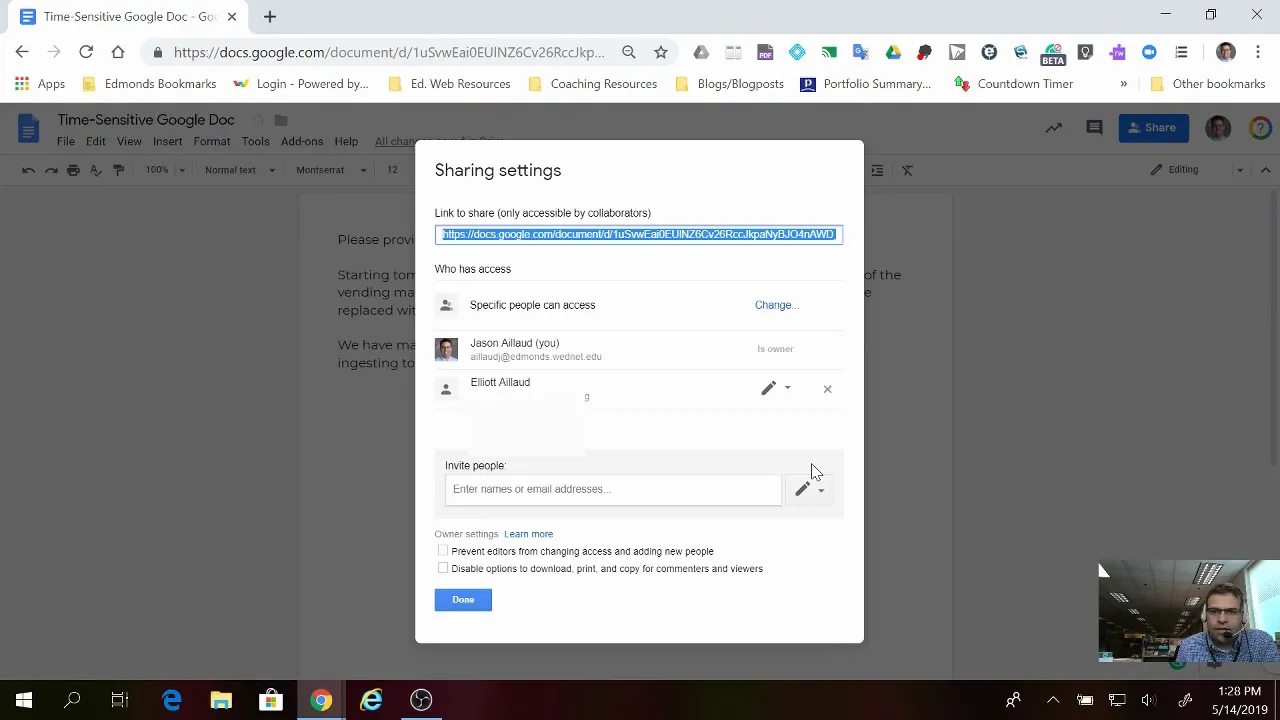Reload the page

(86, 52)
